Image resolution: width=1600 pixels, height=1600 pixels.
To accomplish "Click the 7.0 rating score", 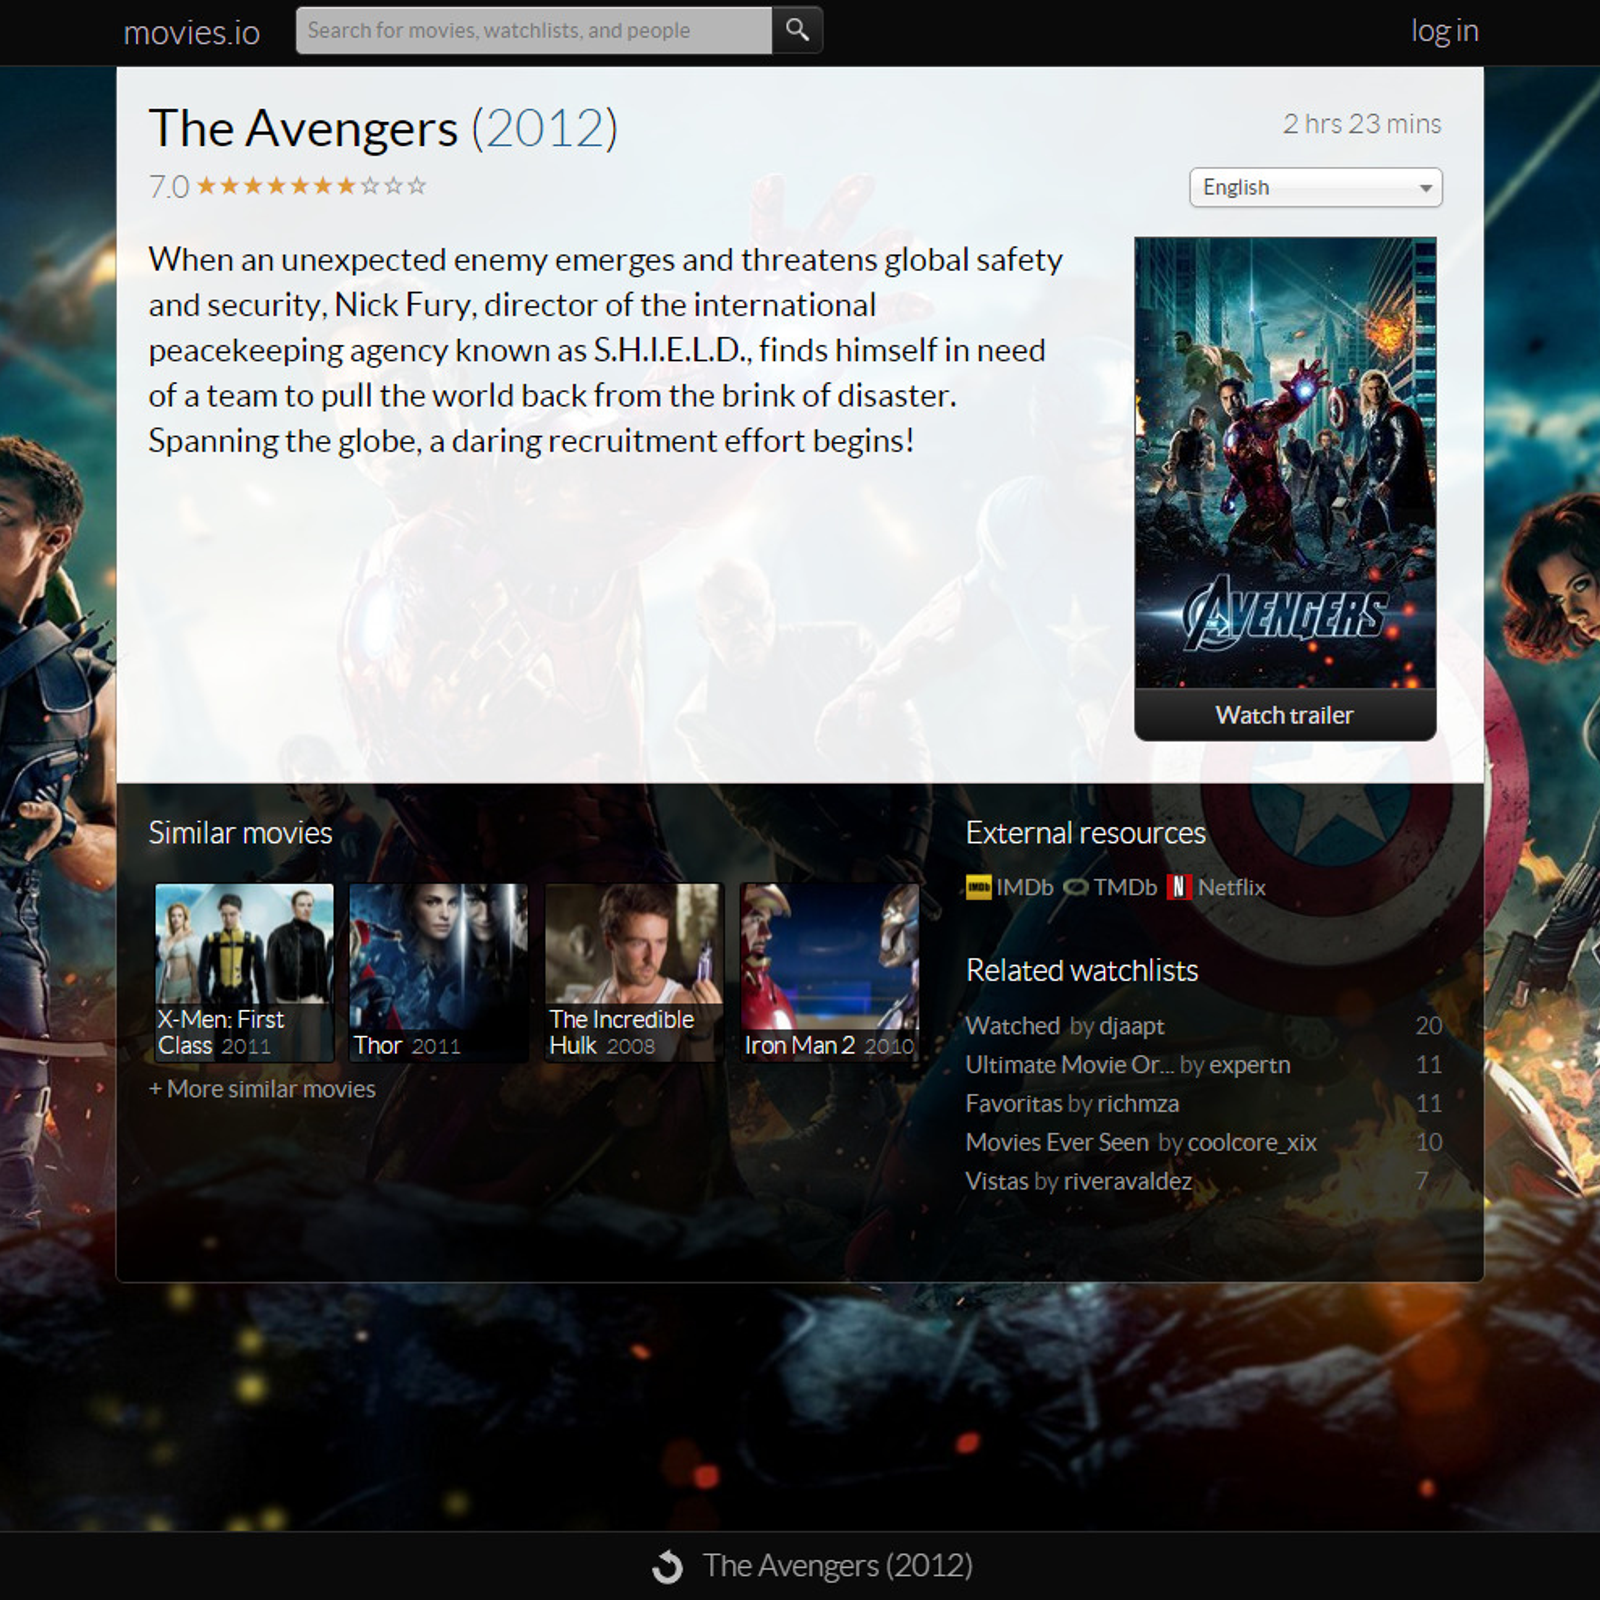I will tap(169, 187).
